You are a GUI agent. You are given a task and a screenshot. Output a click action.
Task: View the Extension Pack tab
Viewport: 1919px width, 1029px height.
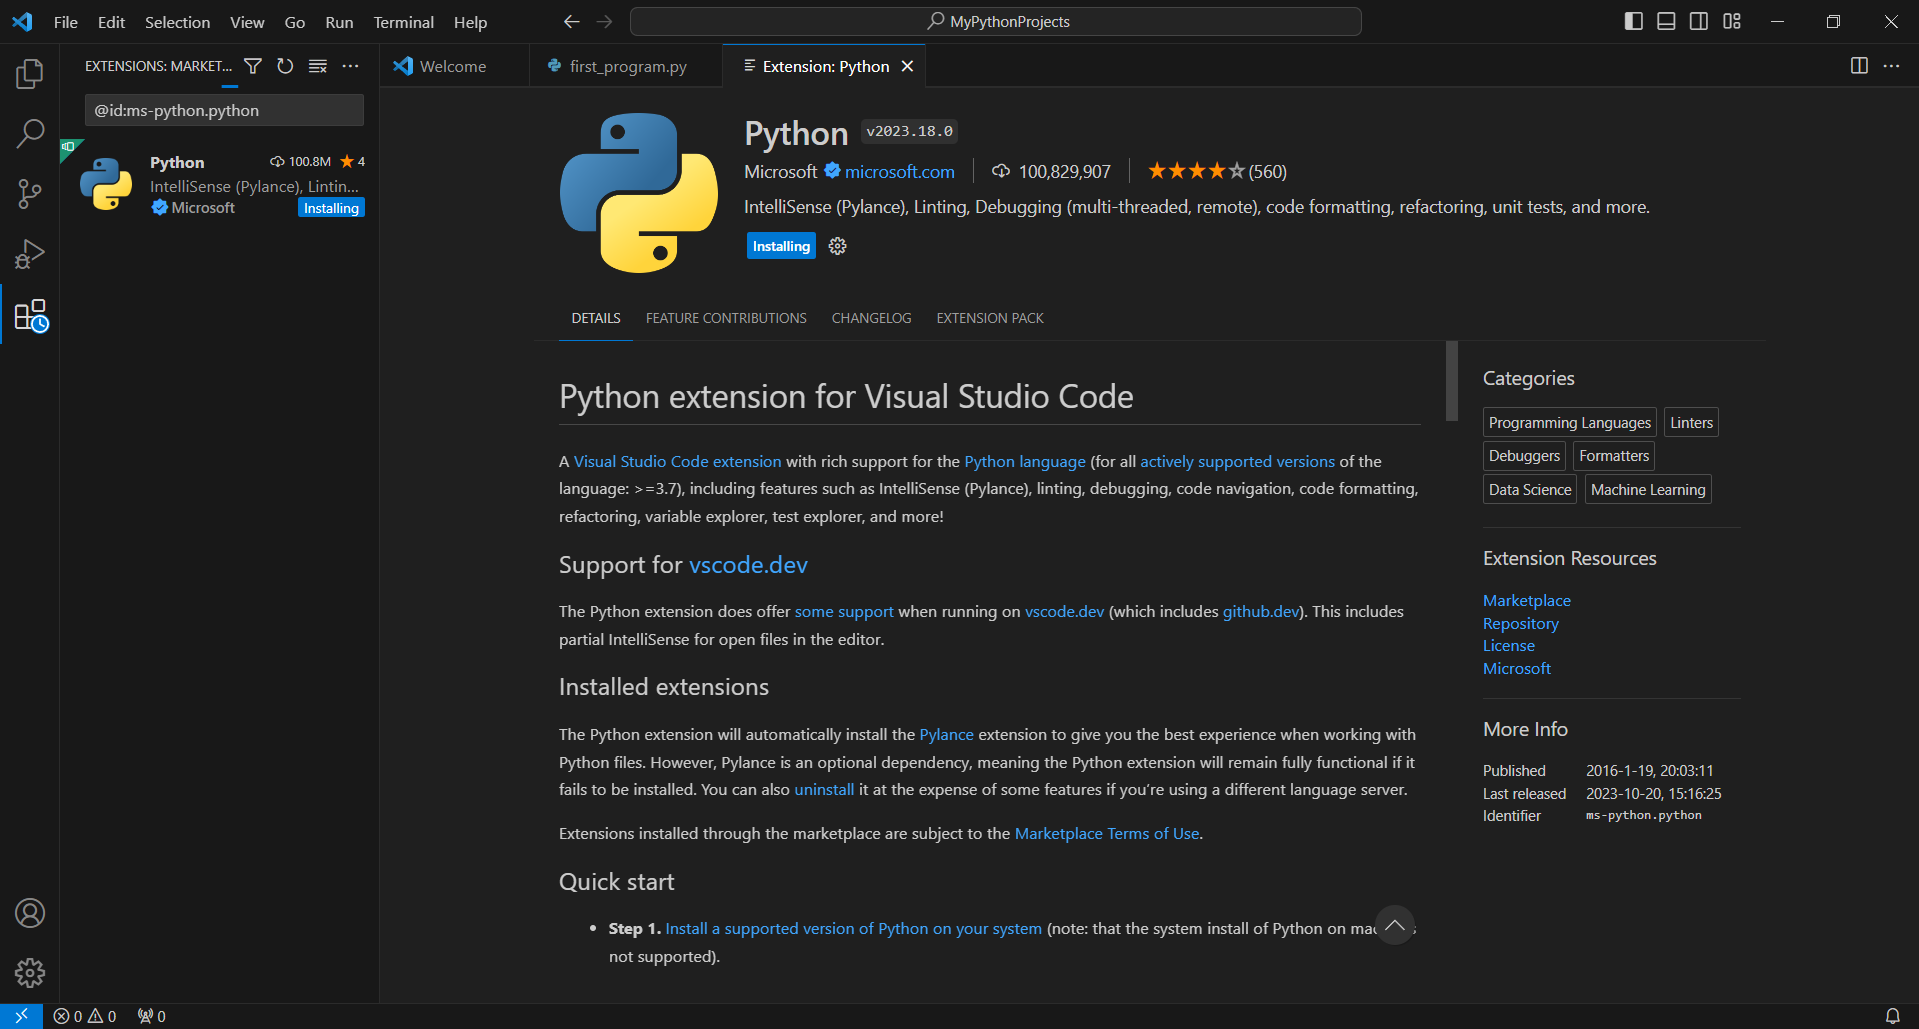click(990, 318)
